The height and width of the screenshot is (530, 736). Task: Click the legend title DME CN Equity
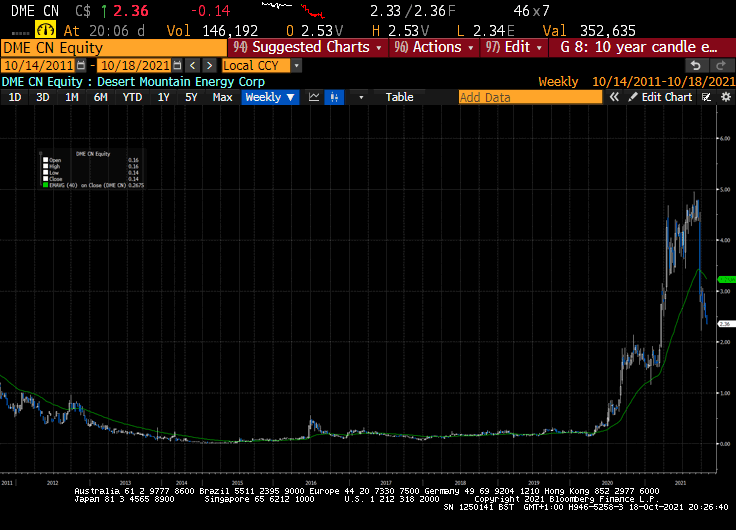click(93, 154)
